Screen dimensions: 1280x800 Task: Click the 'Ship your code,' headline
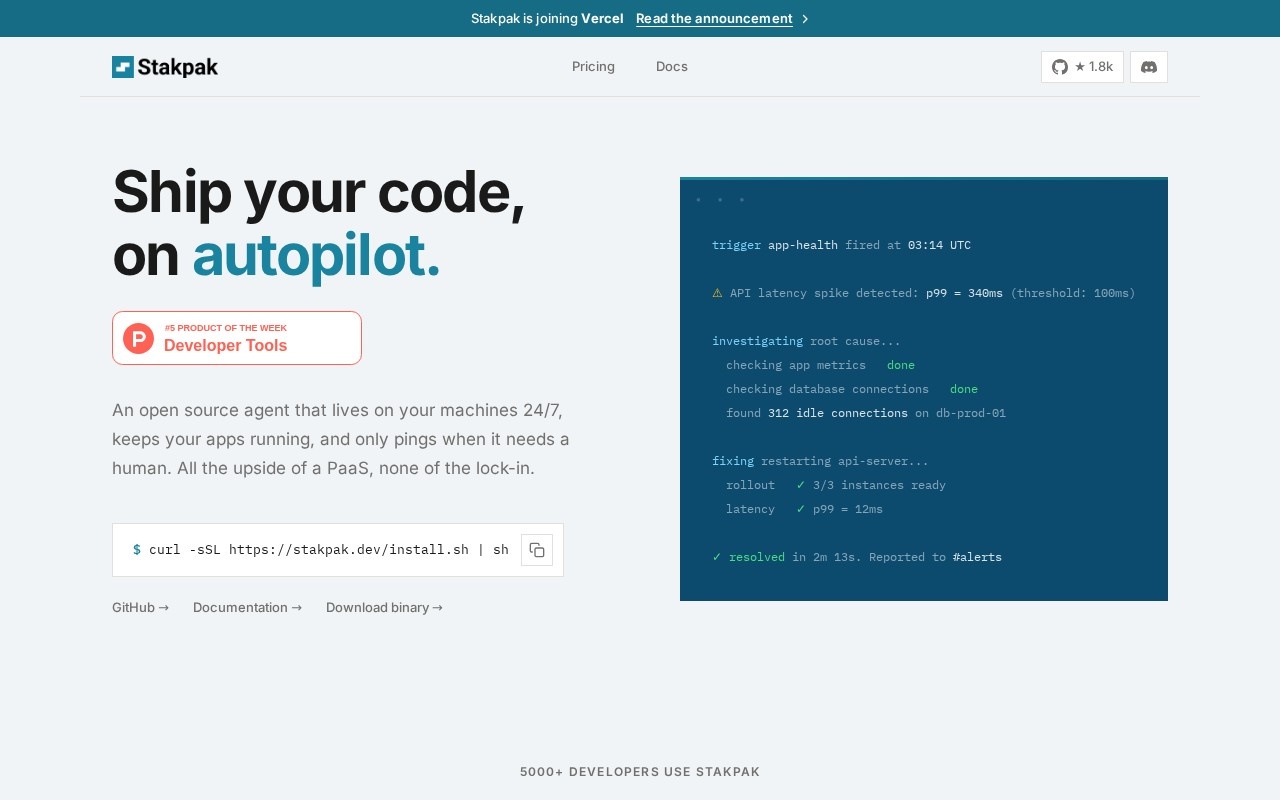click(x=319, y=191)
